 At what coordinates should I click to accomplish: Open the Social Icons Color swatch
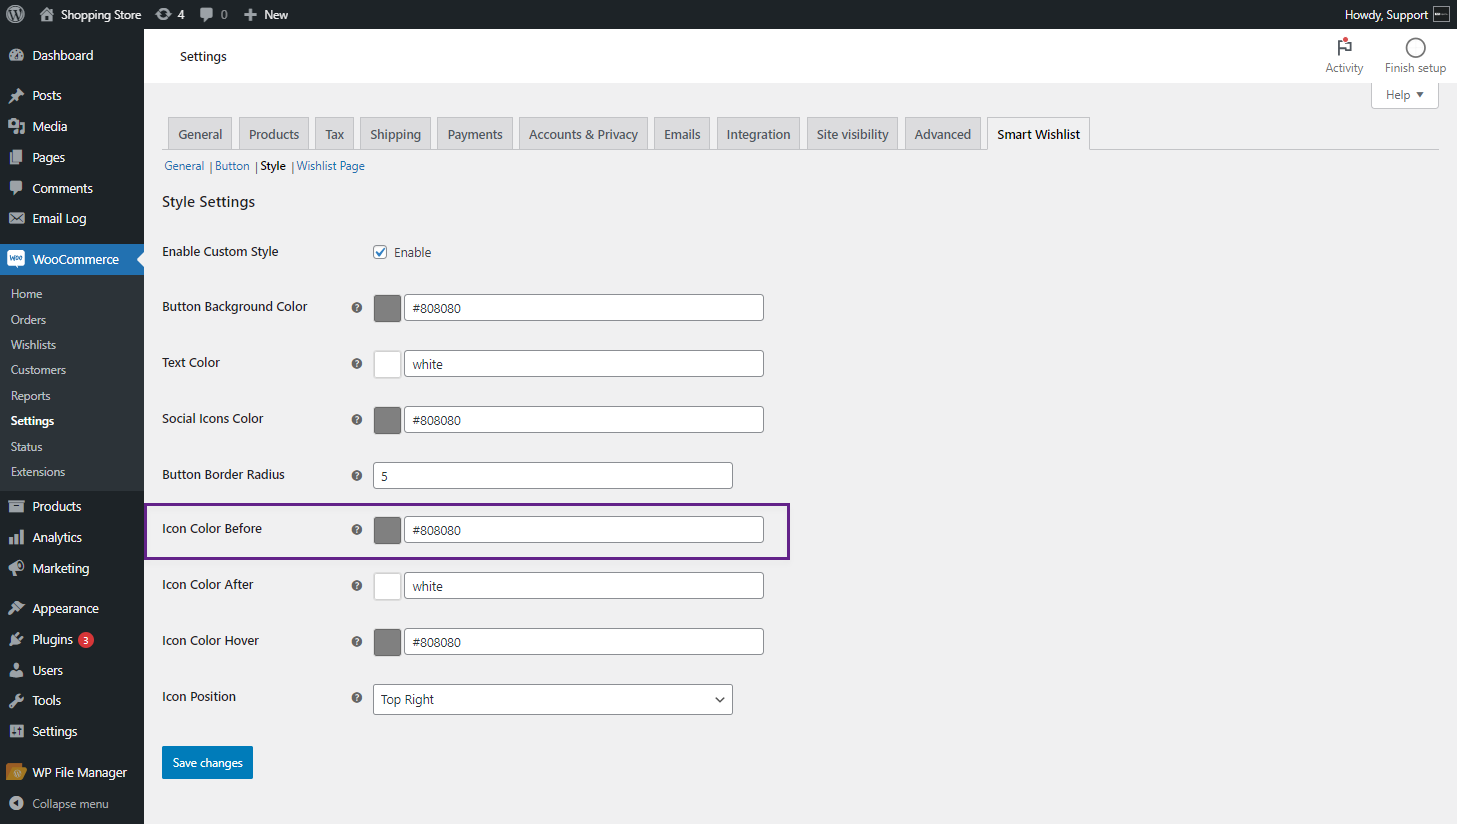point(387,420)
